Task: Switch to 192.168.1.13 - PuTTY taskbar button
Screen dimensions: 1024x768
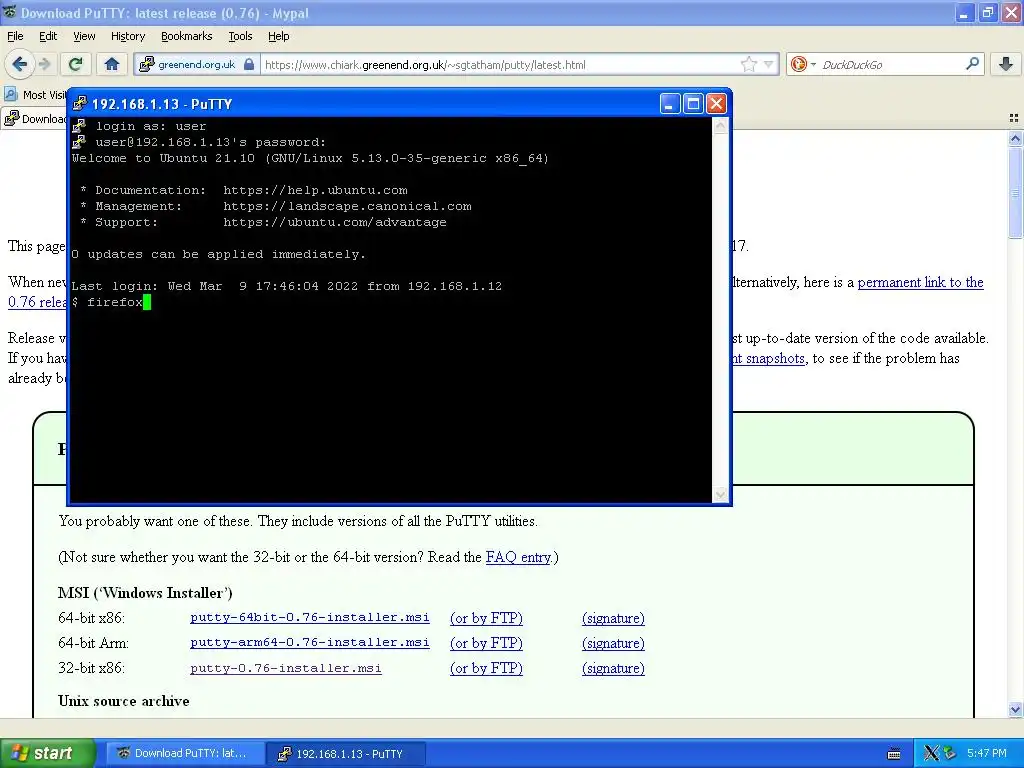Action: click(346, 753)
